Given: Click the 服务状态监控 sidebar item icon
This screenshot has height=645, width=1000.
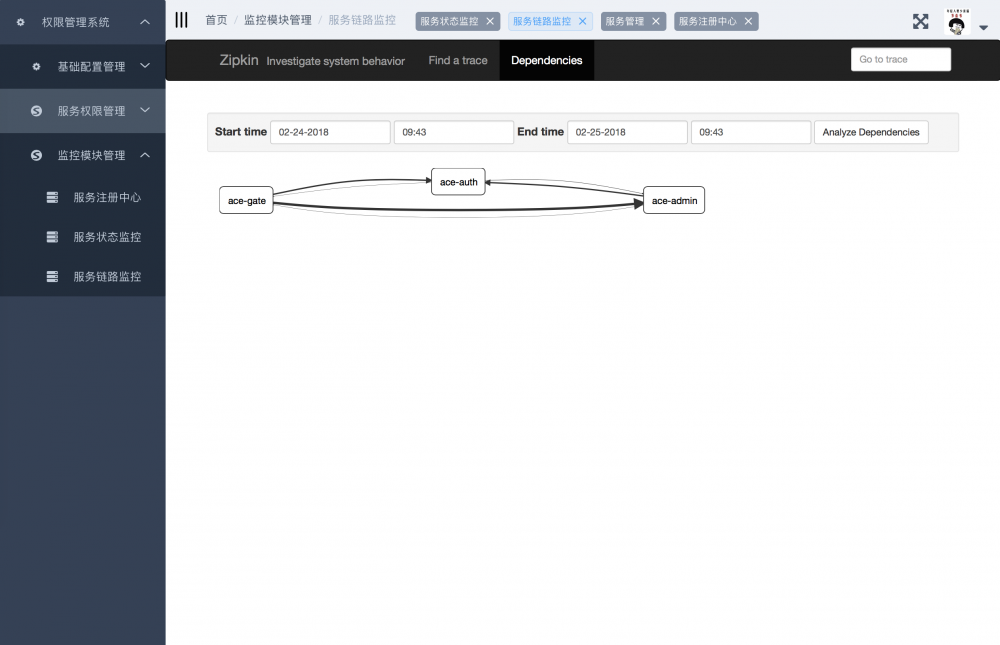Looking at the screenshot, I should pos(52,237).
